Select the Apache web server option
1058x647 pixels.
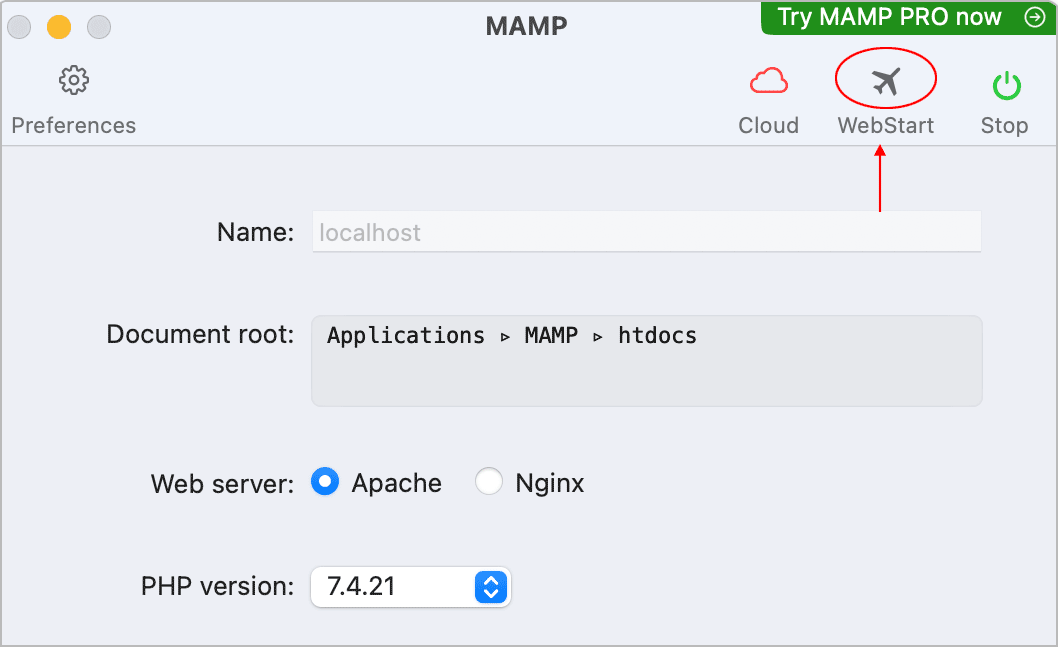(x=325, y=483)
